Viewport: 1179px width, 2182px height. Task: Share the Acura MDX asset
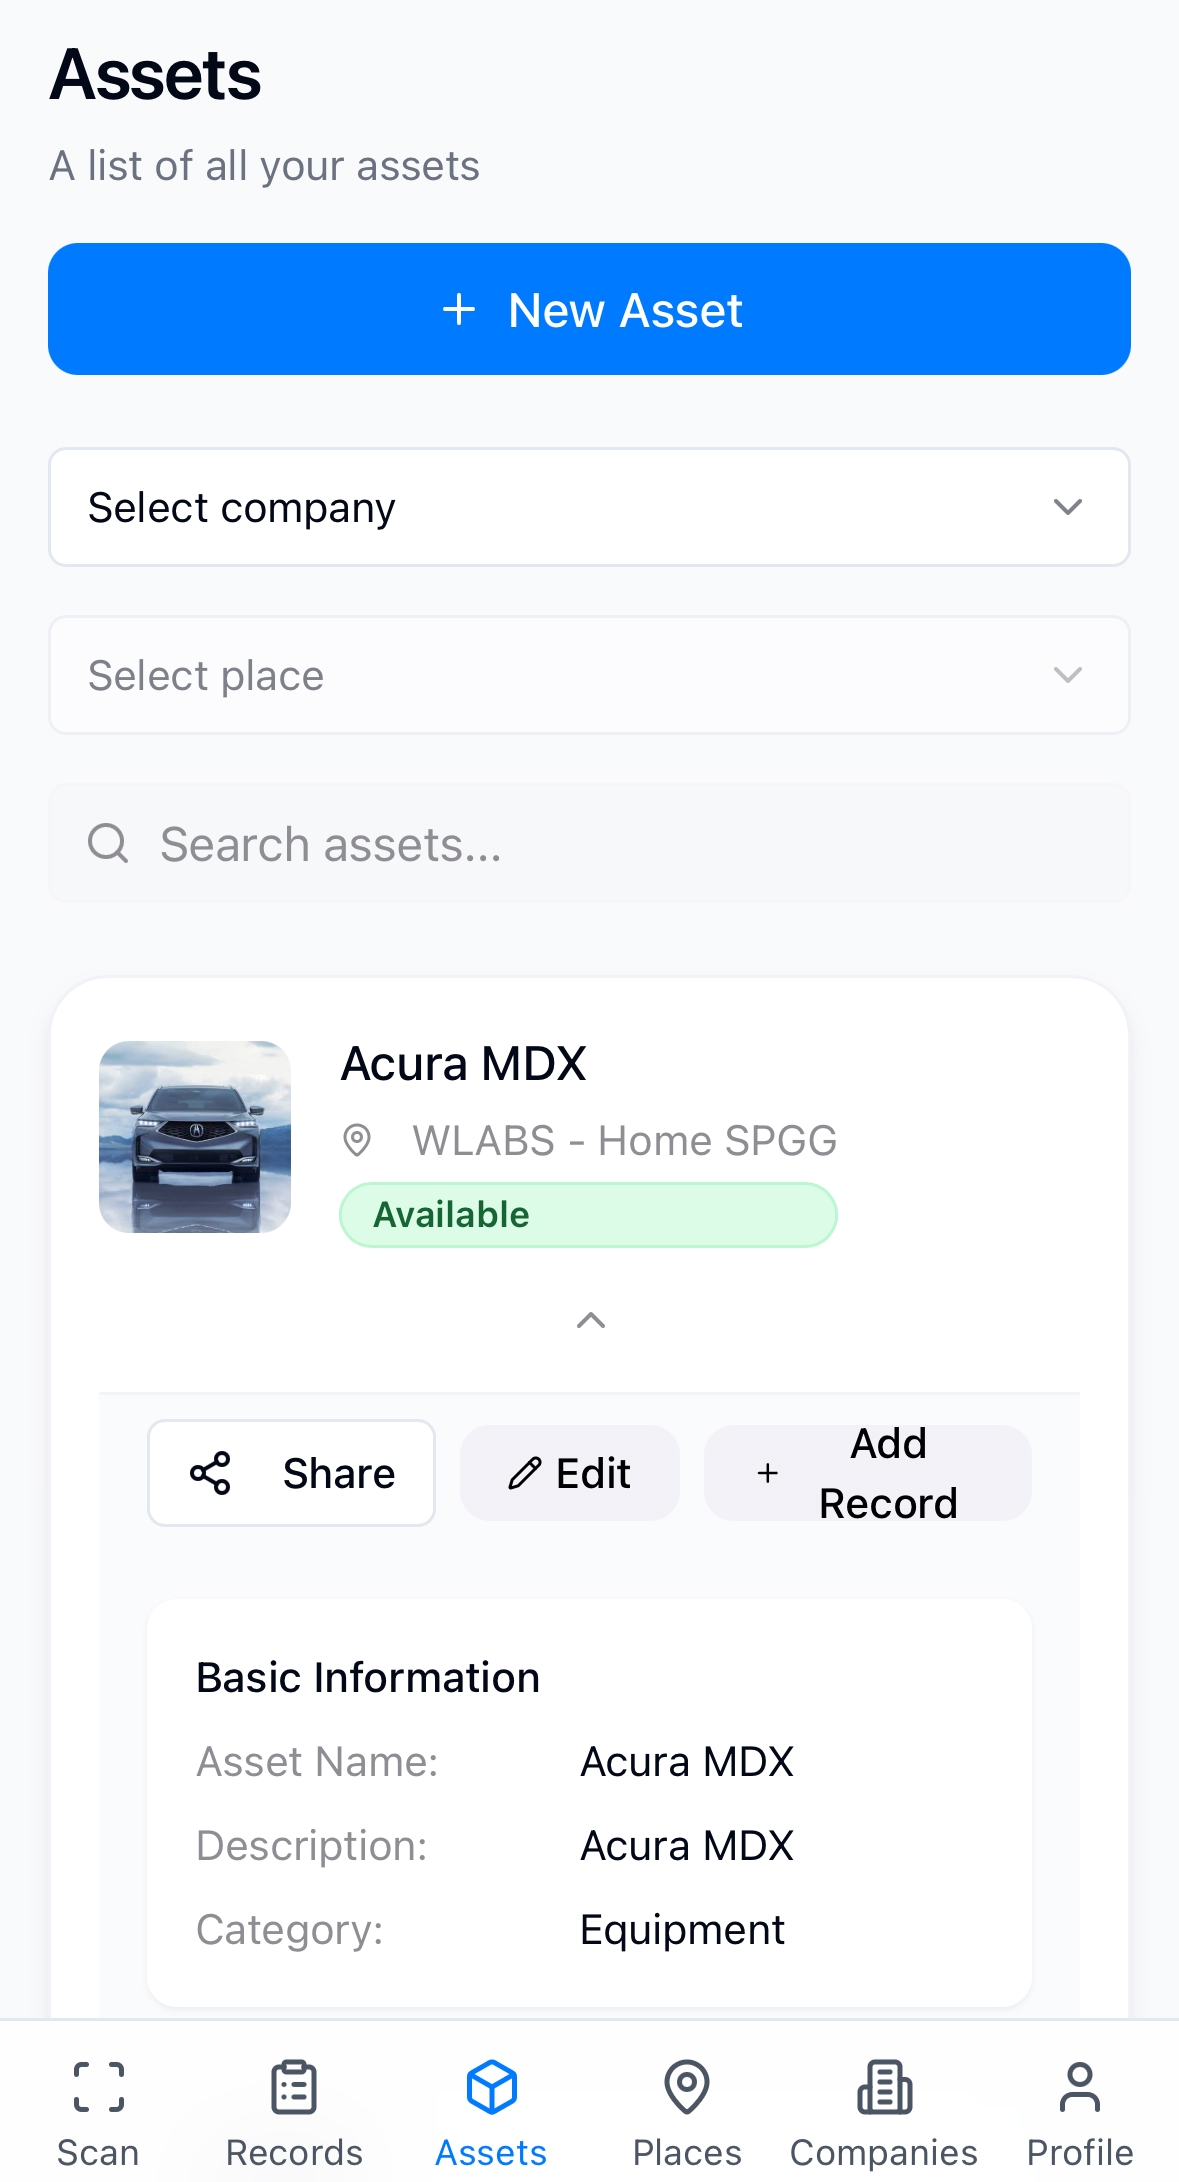(291, 1473)
